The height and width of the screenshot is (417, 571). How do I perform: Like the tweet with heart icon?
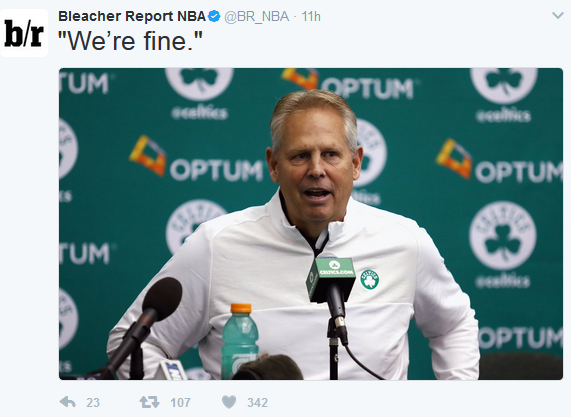pyautogui.click(x=229, y=402)
